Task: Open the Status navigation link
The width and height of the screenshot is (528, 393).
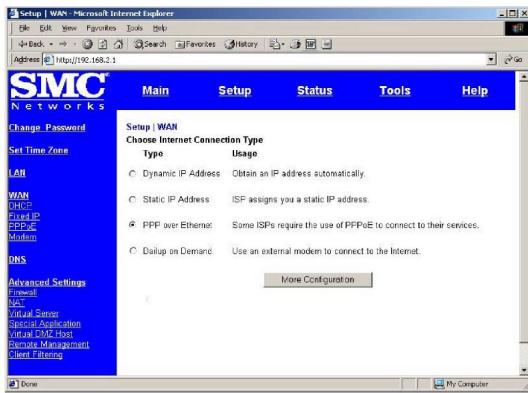Action: (315, 91)
